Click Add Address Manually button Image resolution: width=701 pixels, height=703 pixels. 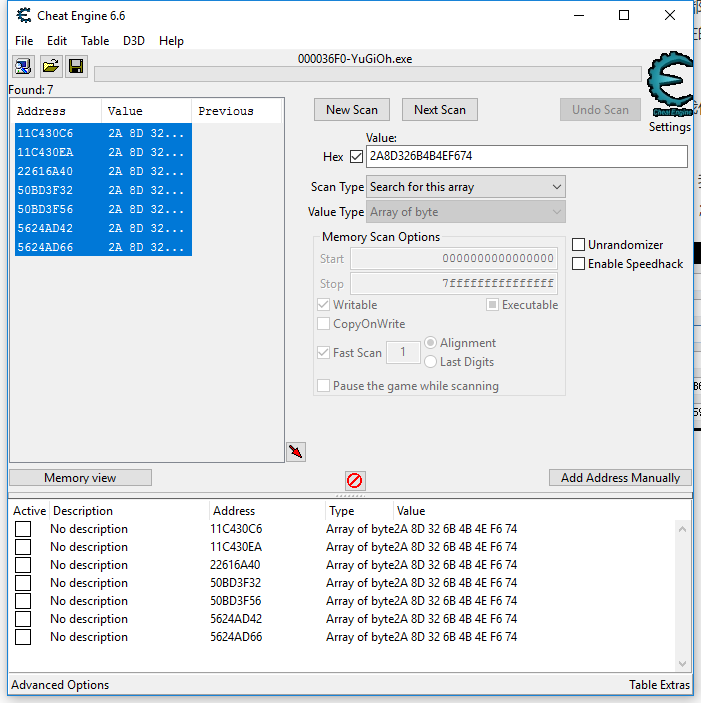[x=620, y=478]
